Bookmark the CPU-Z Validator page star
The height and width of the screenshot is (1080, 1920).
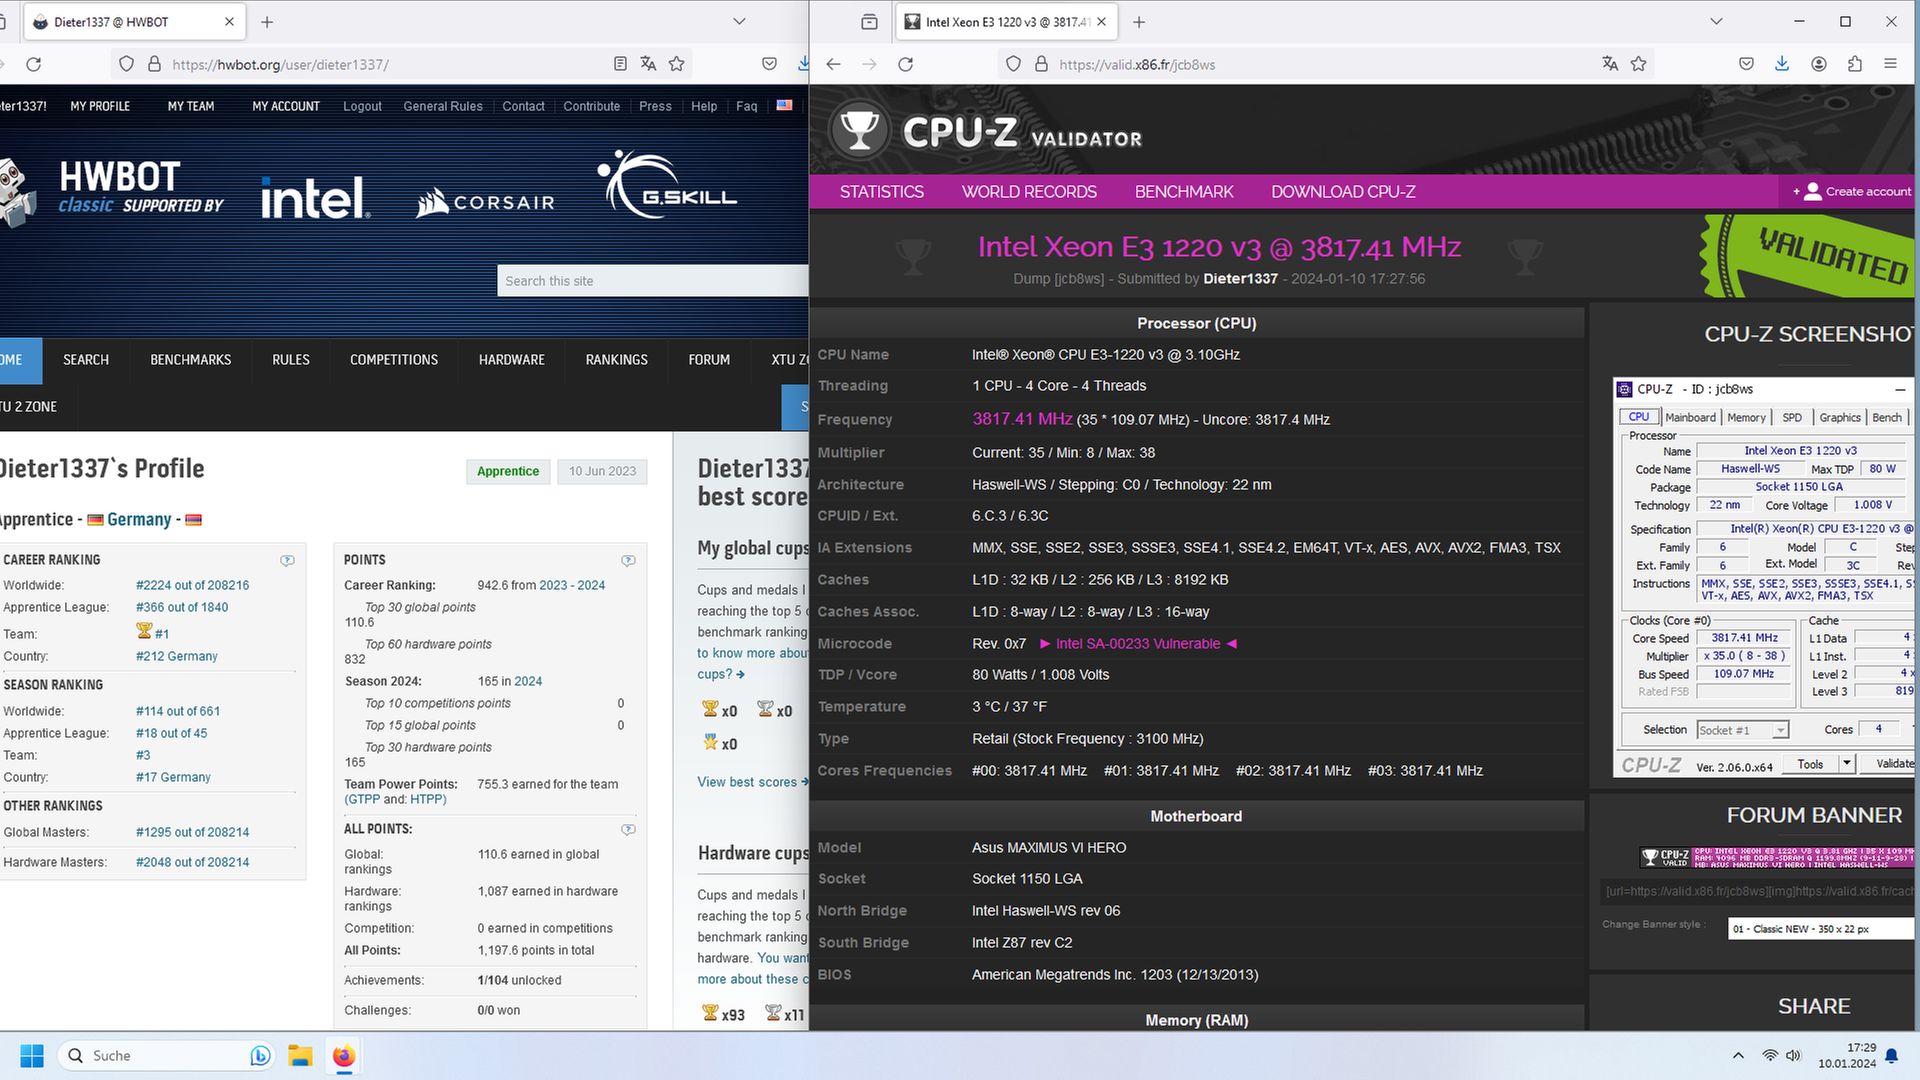point(1638,64)
